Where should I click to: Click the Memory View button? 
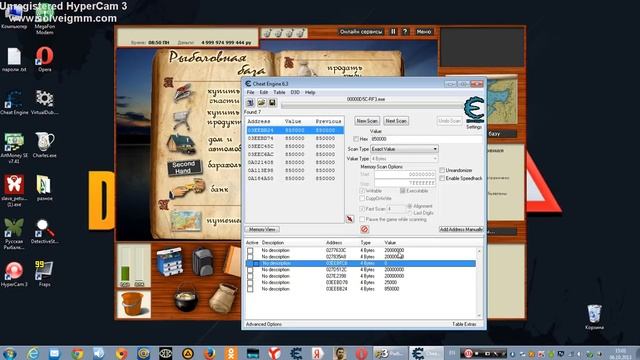[262, 229]
